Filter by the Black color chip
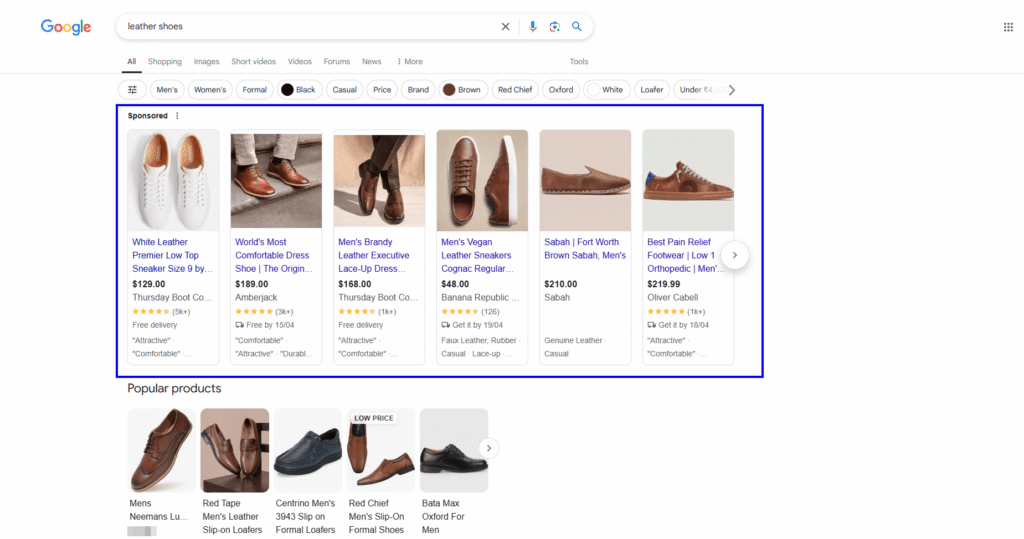 [299, 90]
